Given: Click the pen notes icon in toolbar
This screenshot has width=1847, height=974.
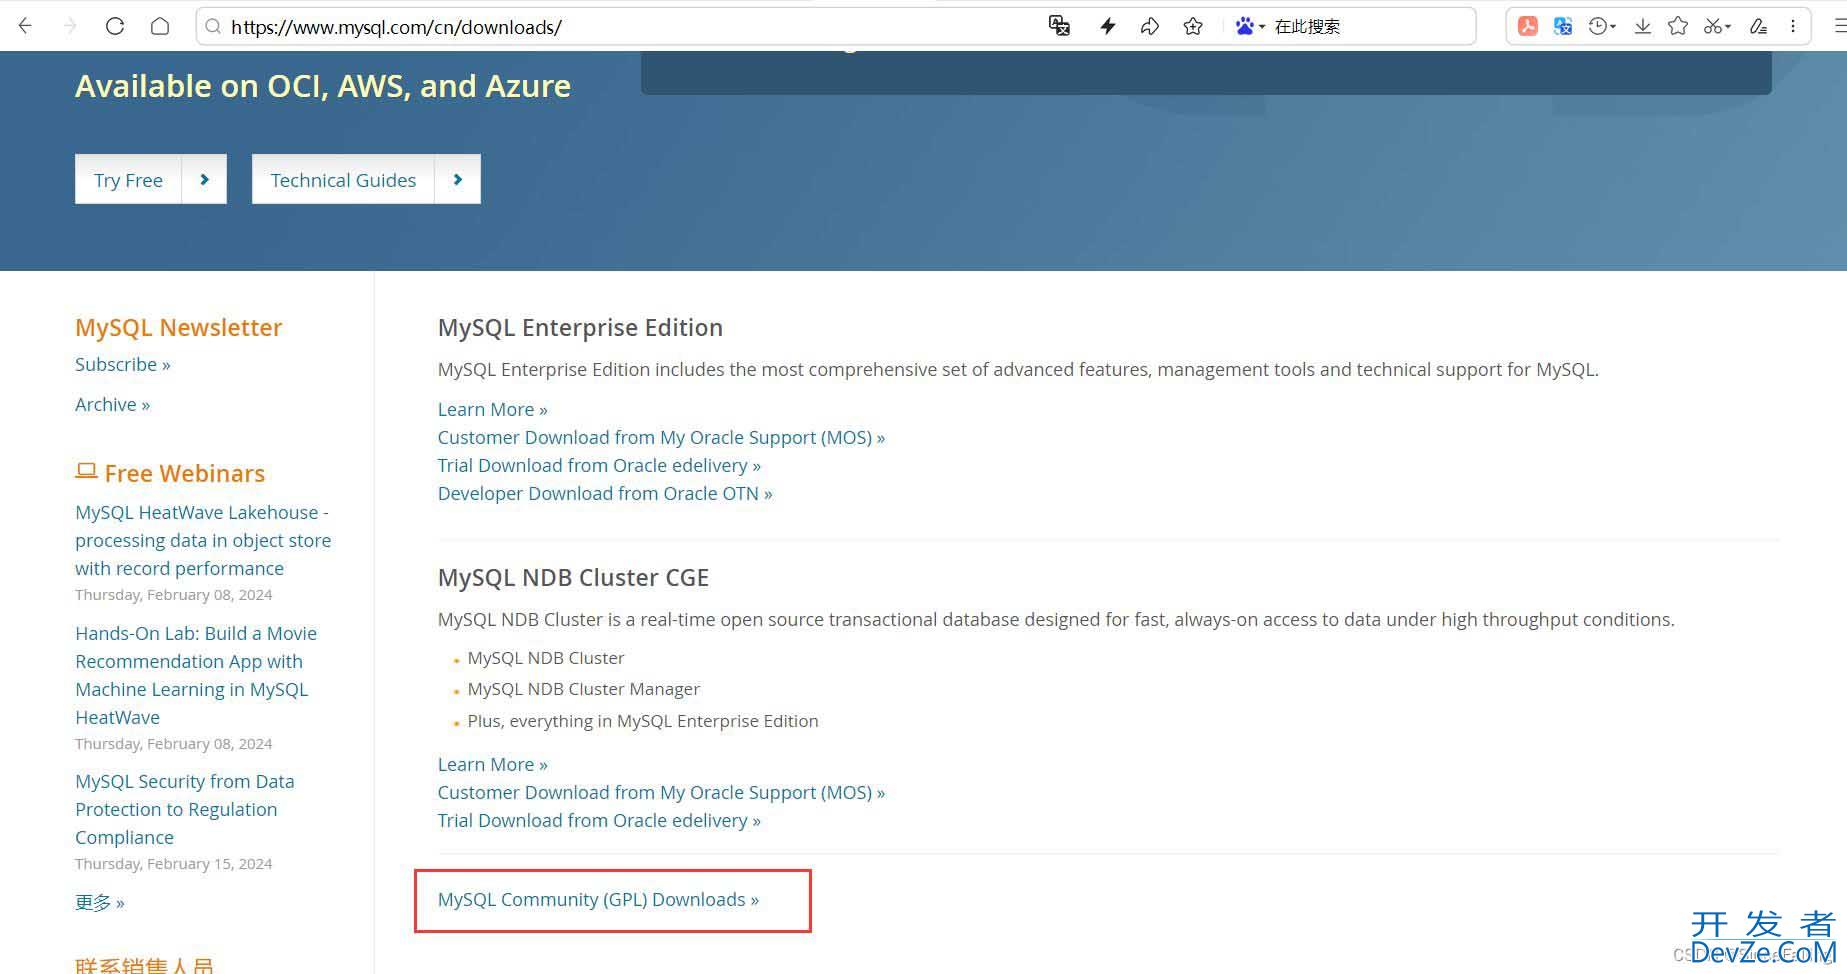Looking at the screenshot, I should click(x=1758, y=26).
